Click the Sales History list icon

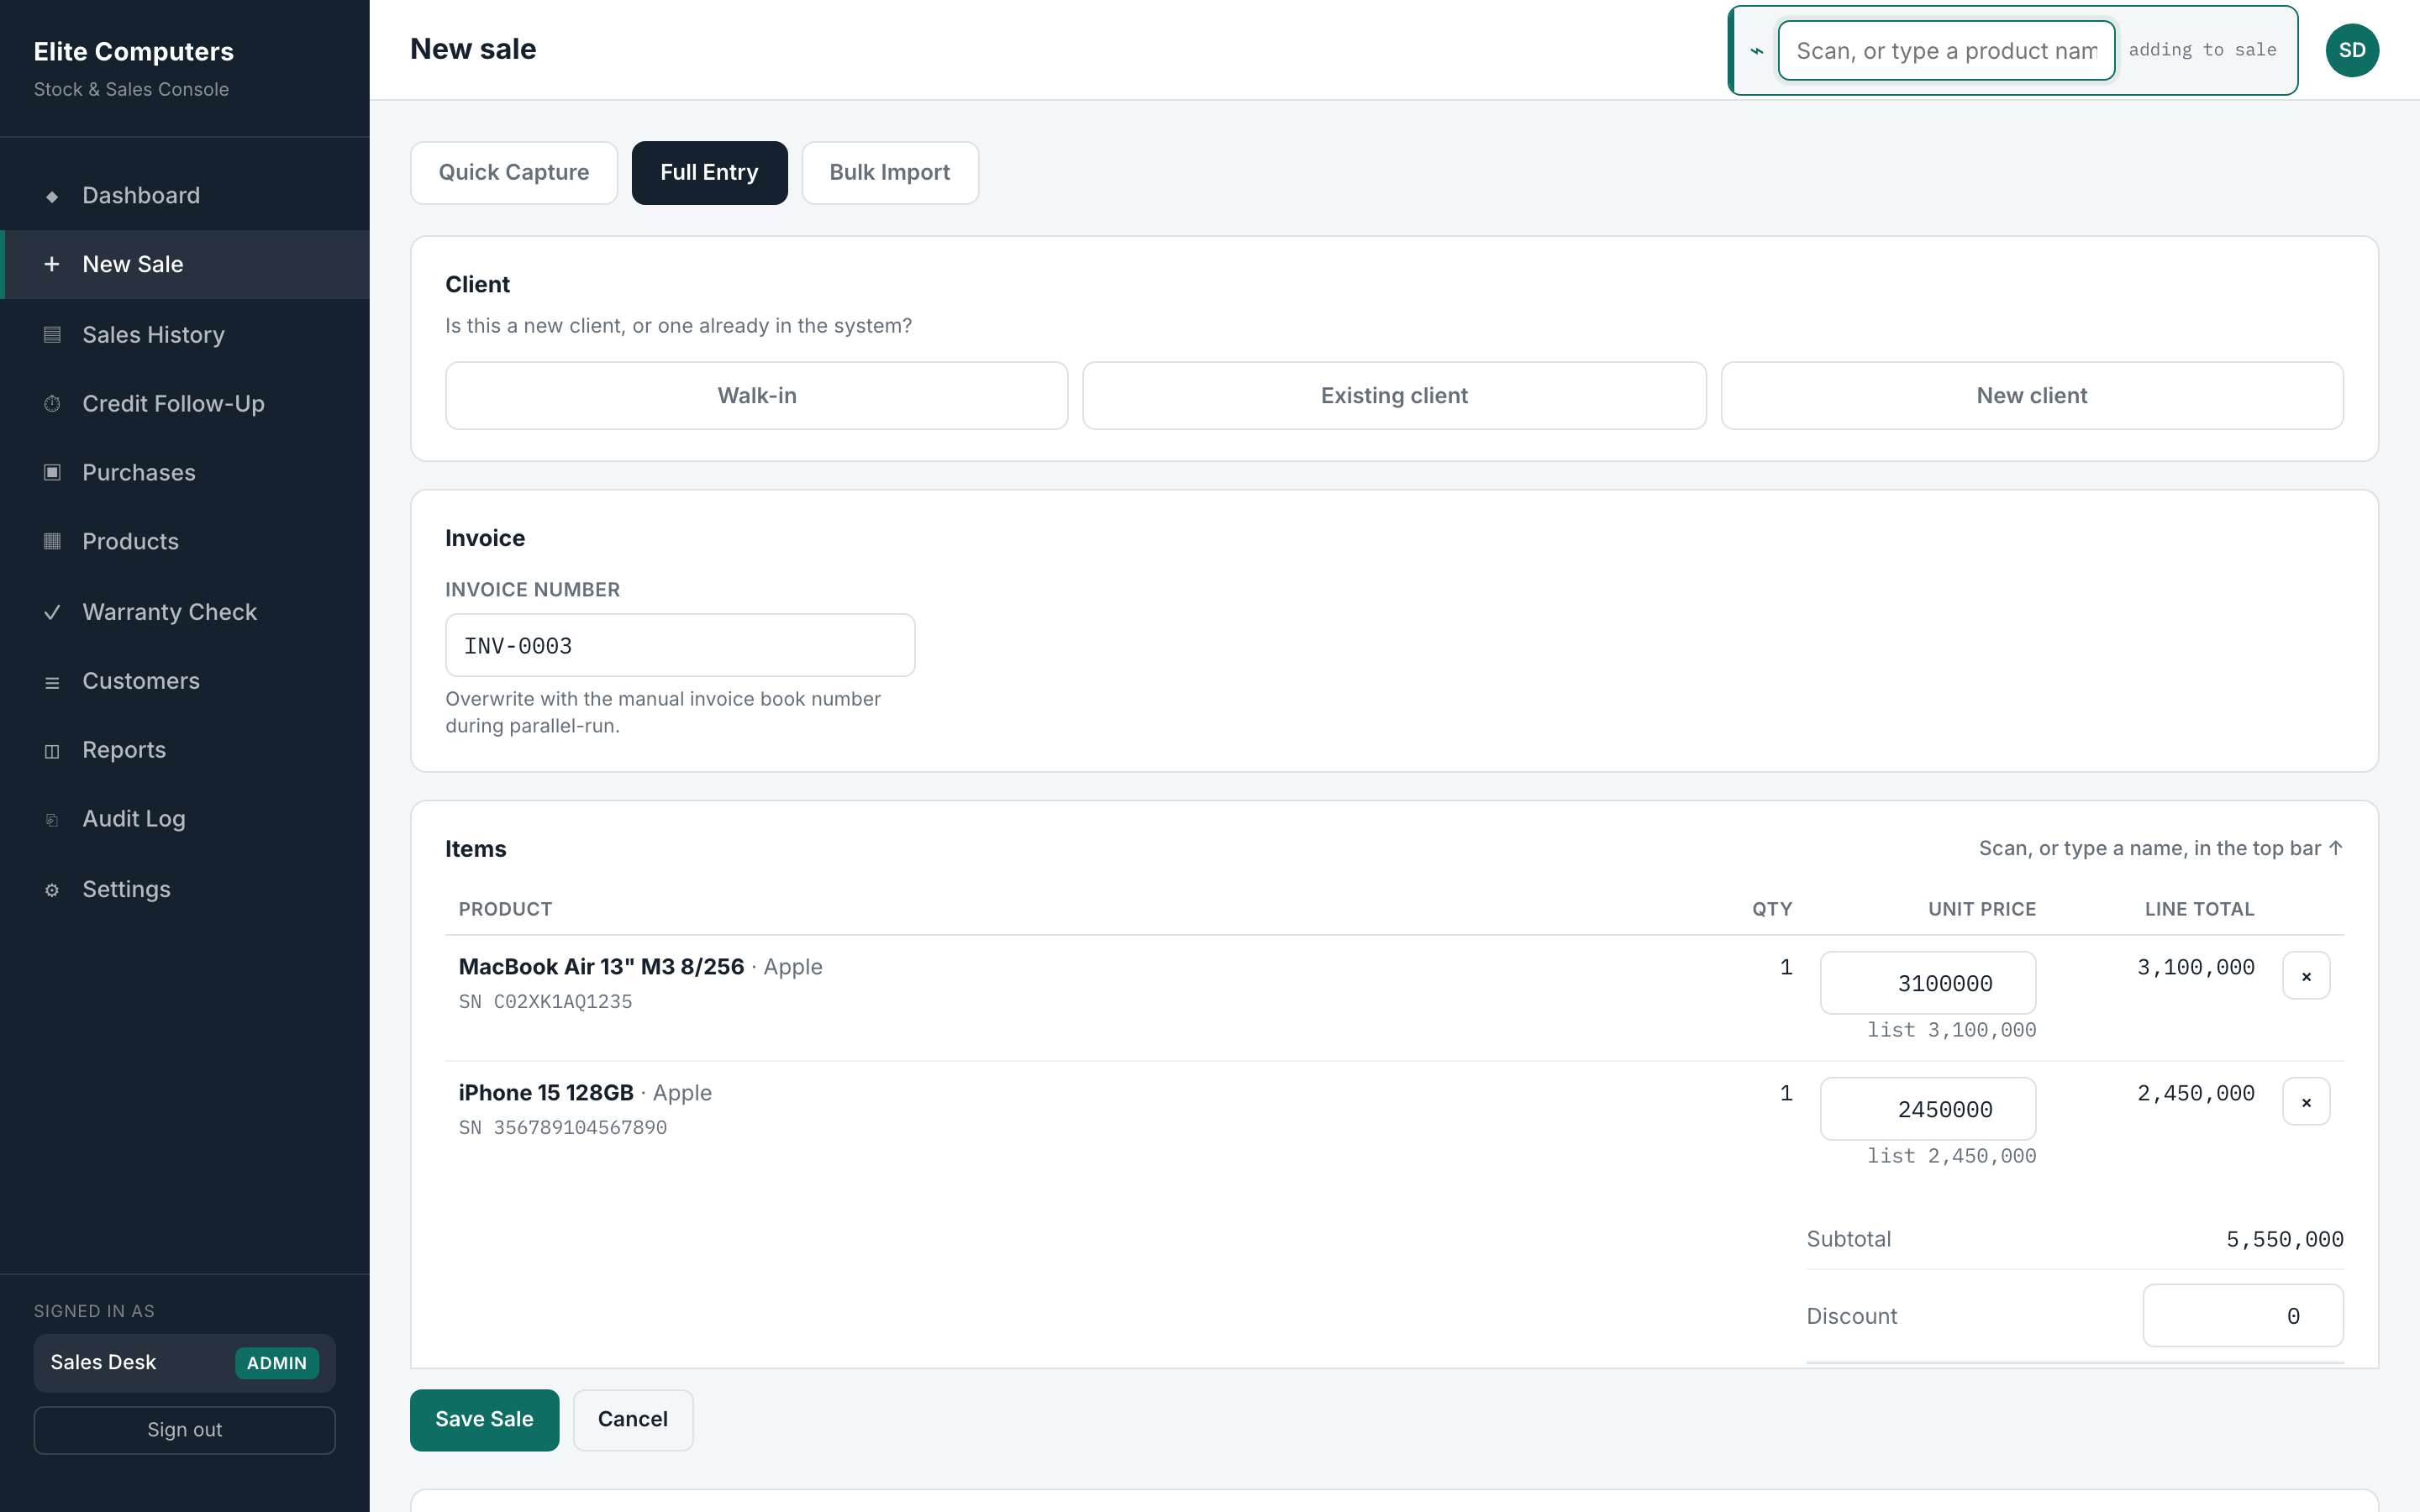52,334
